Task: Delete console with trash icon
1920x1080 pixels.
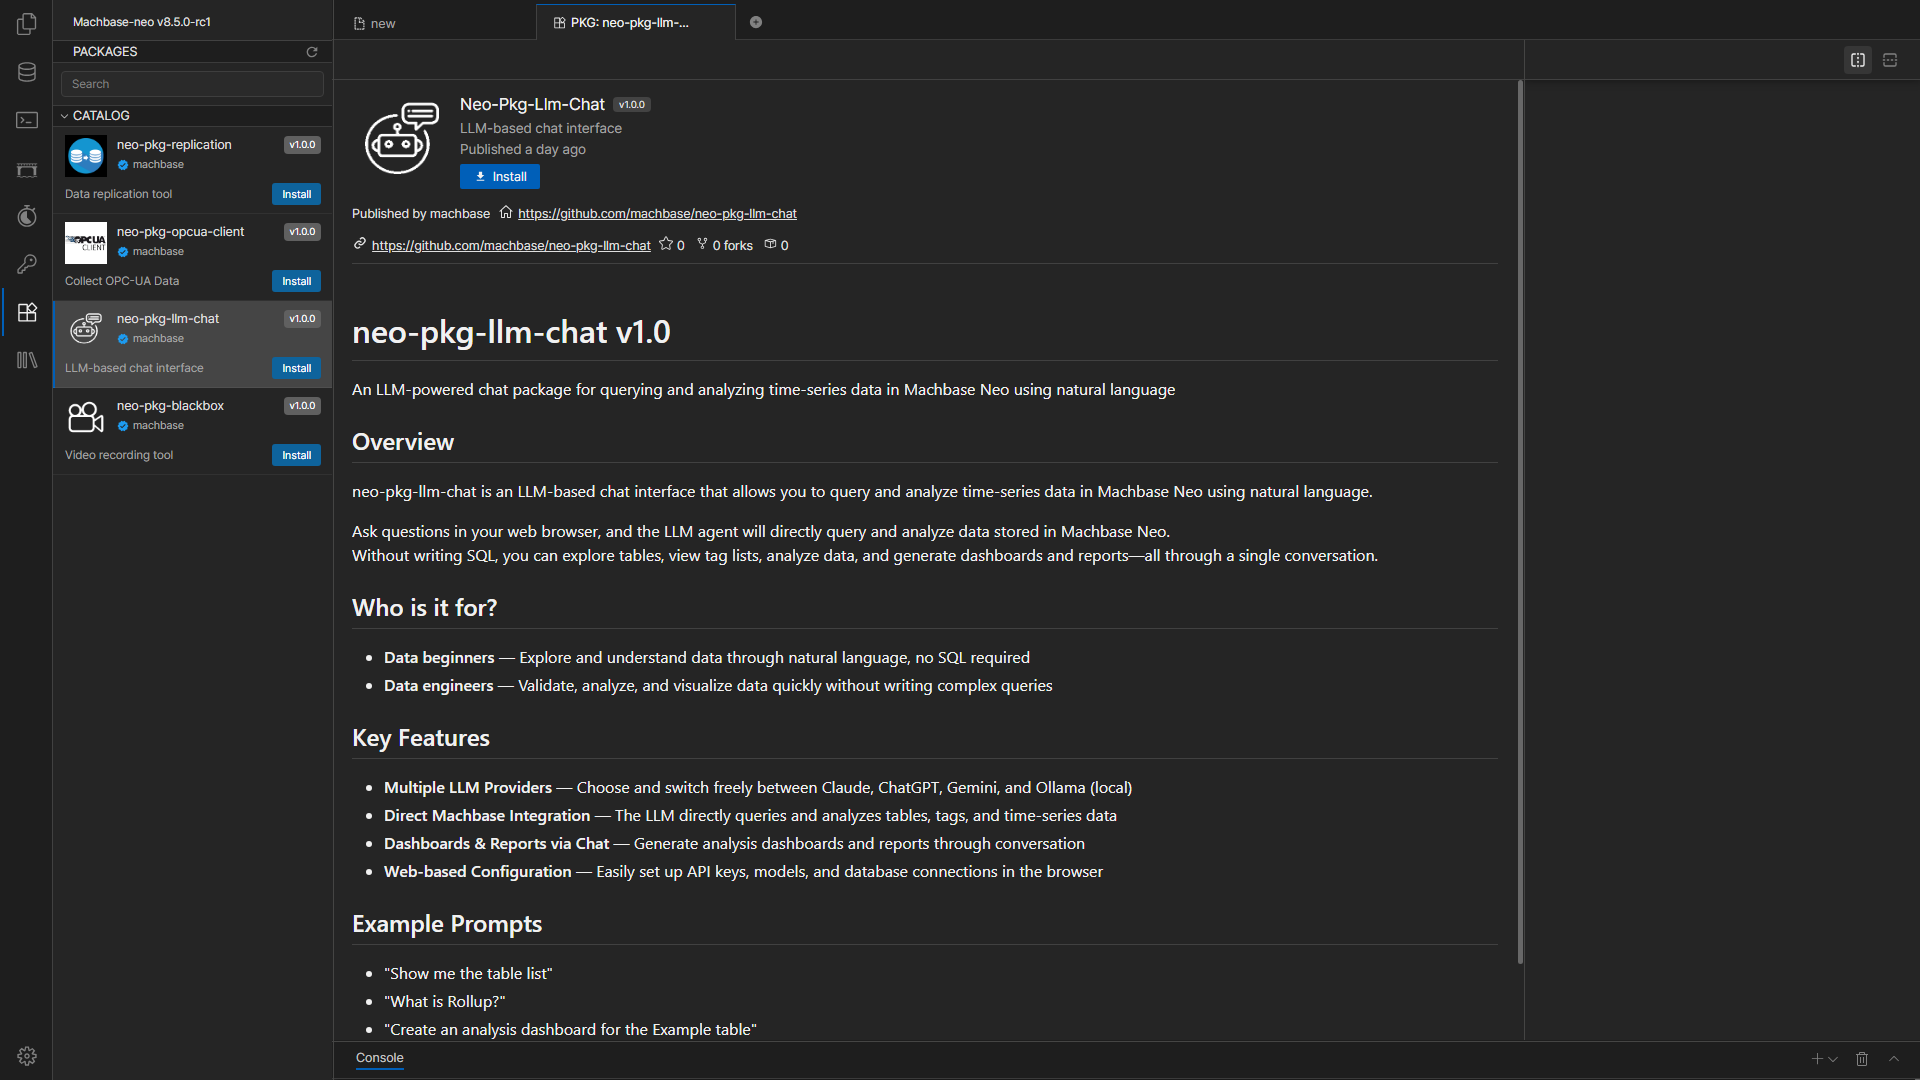Action: tap(1862, 1059)
